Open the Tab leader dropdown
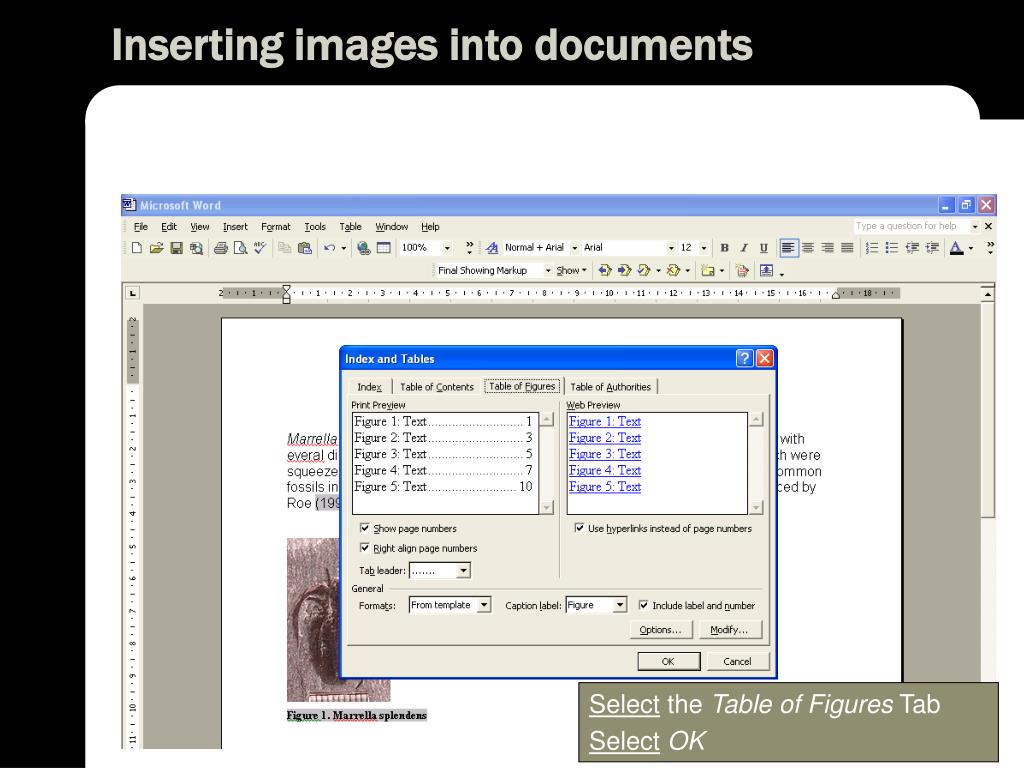Screen dimensions: 1024x768 pyautogui.click(x=463, y=570)
